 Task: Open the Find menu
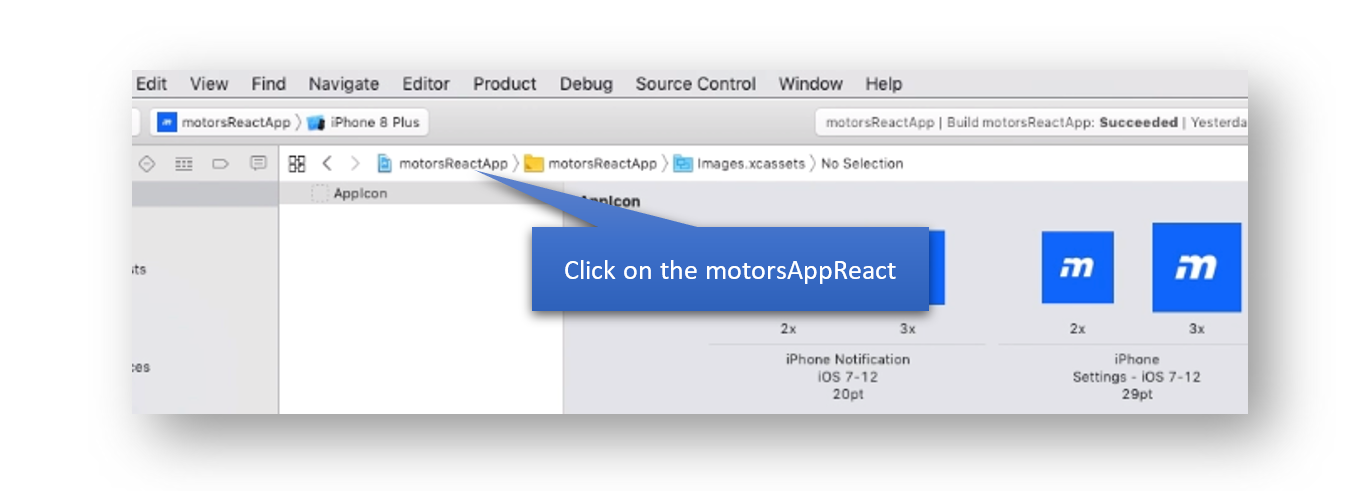(x=268, y=84)
